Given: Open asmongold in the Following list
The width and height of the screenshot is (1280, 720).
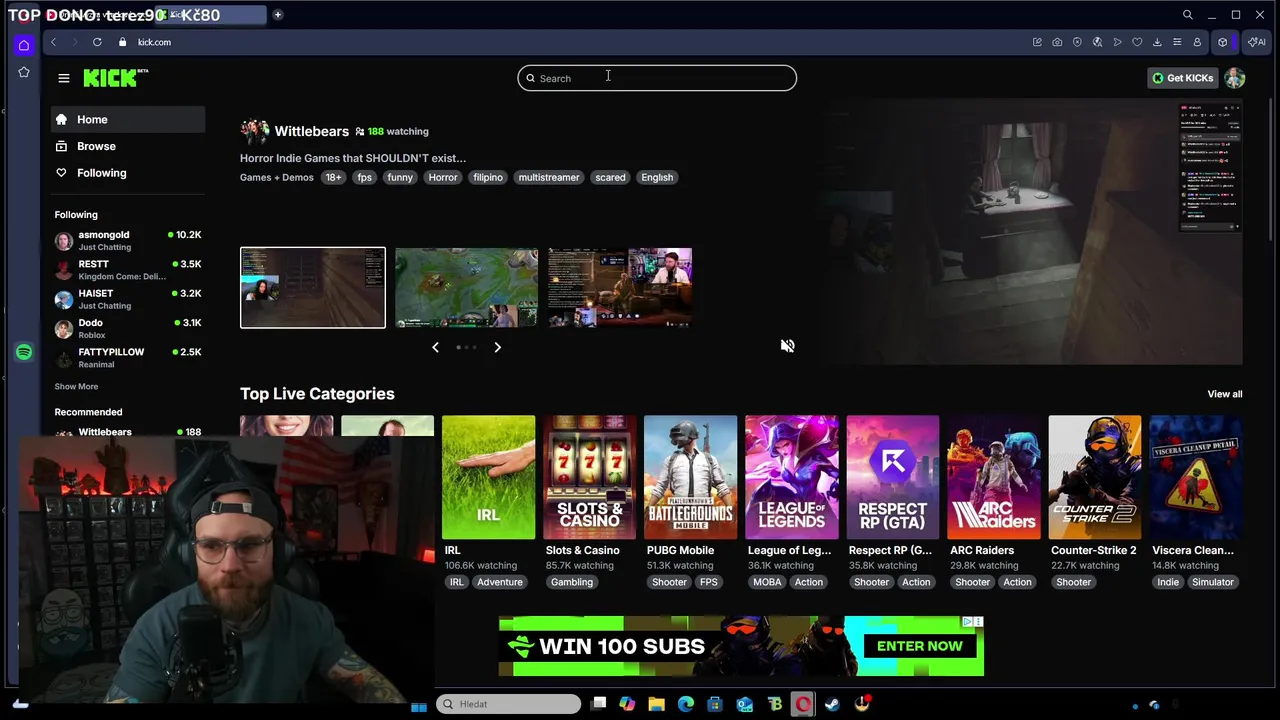Looking at the screenshot, I should click(128, 240).
